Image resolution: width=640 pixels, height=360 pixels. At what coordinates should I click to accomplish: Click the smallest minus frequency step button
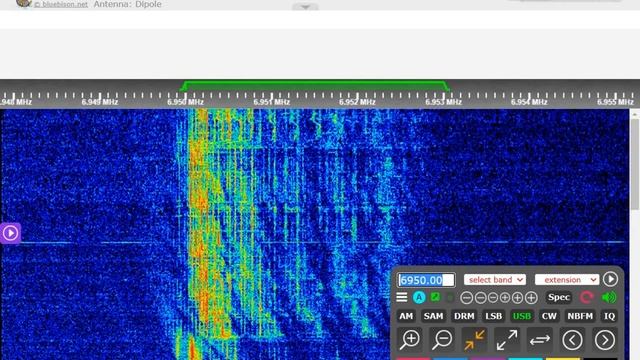(493, 298)
